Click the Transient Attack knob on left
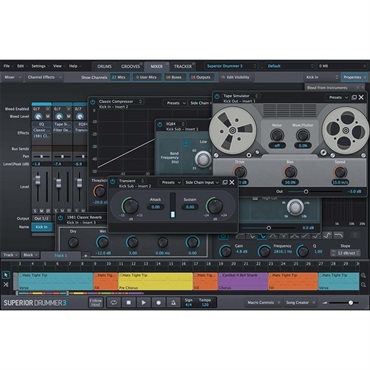Image resolution: width=370 pixels, height=370 pixels. click(130, 206)
